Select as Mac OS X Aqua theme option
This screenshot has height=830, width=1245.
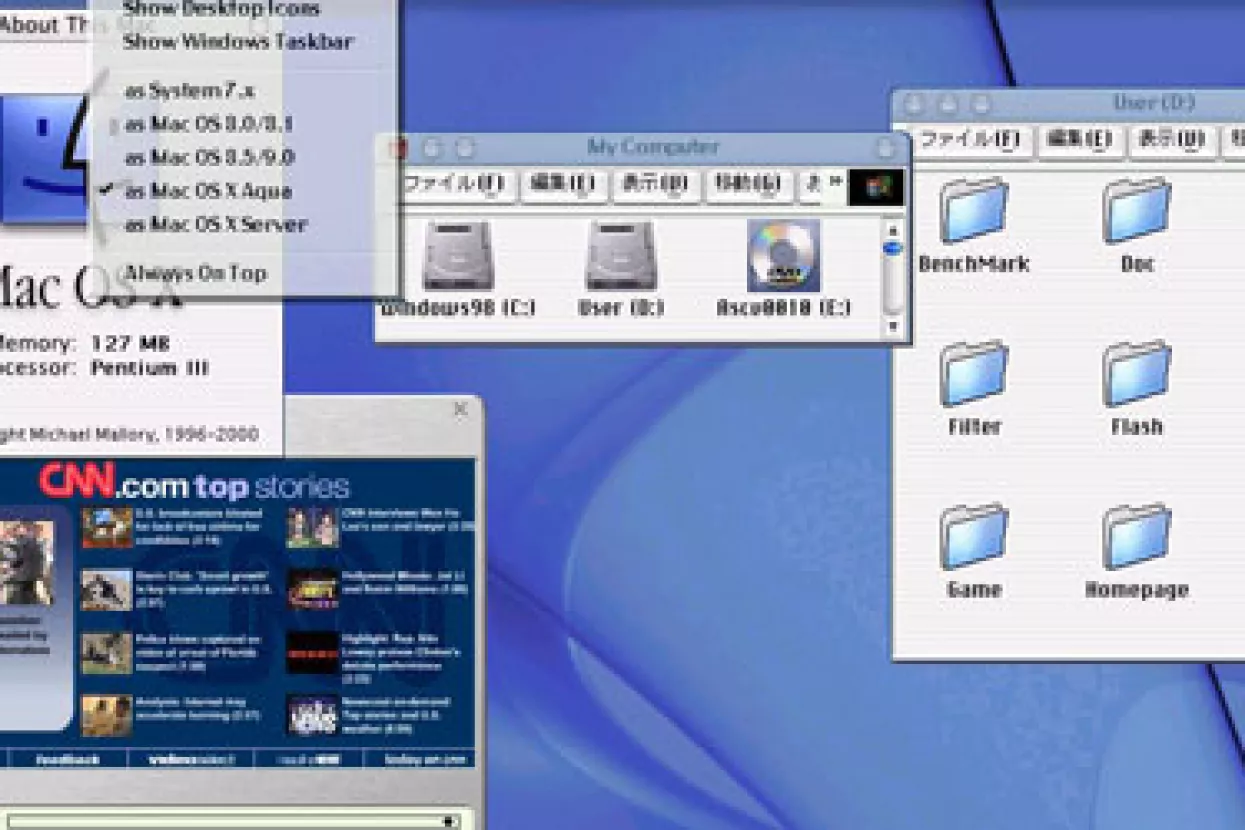(208, 191)
